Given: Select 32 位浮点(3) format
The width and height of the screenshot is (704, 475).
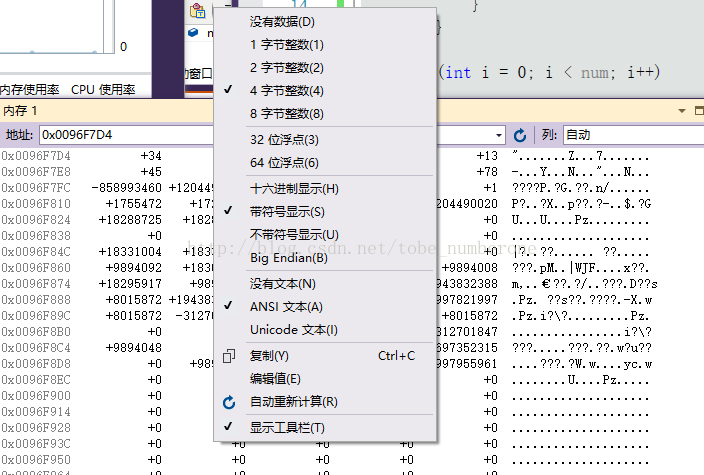Looking at the screenshot, I should point(323,140).
